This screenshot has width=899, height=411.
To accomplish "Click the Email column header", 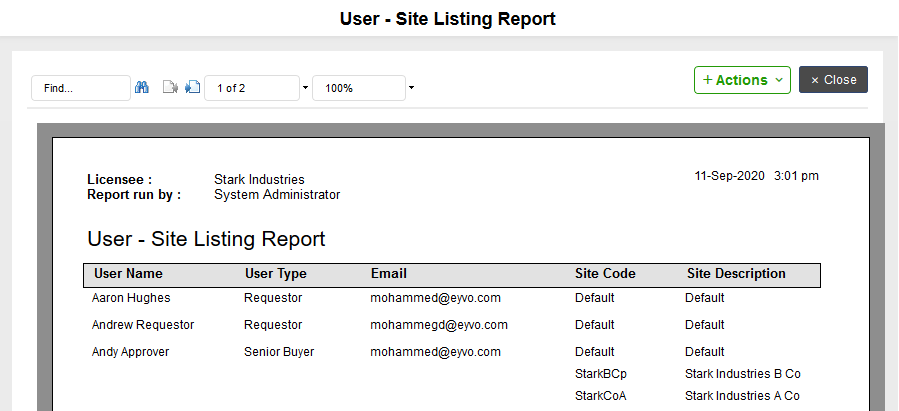I will 389,273.
